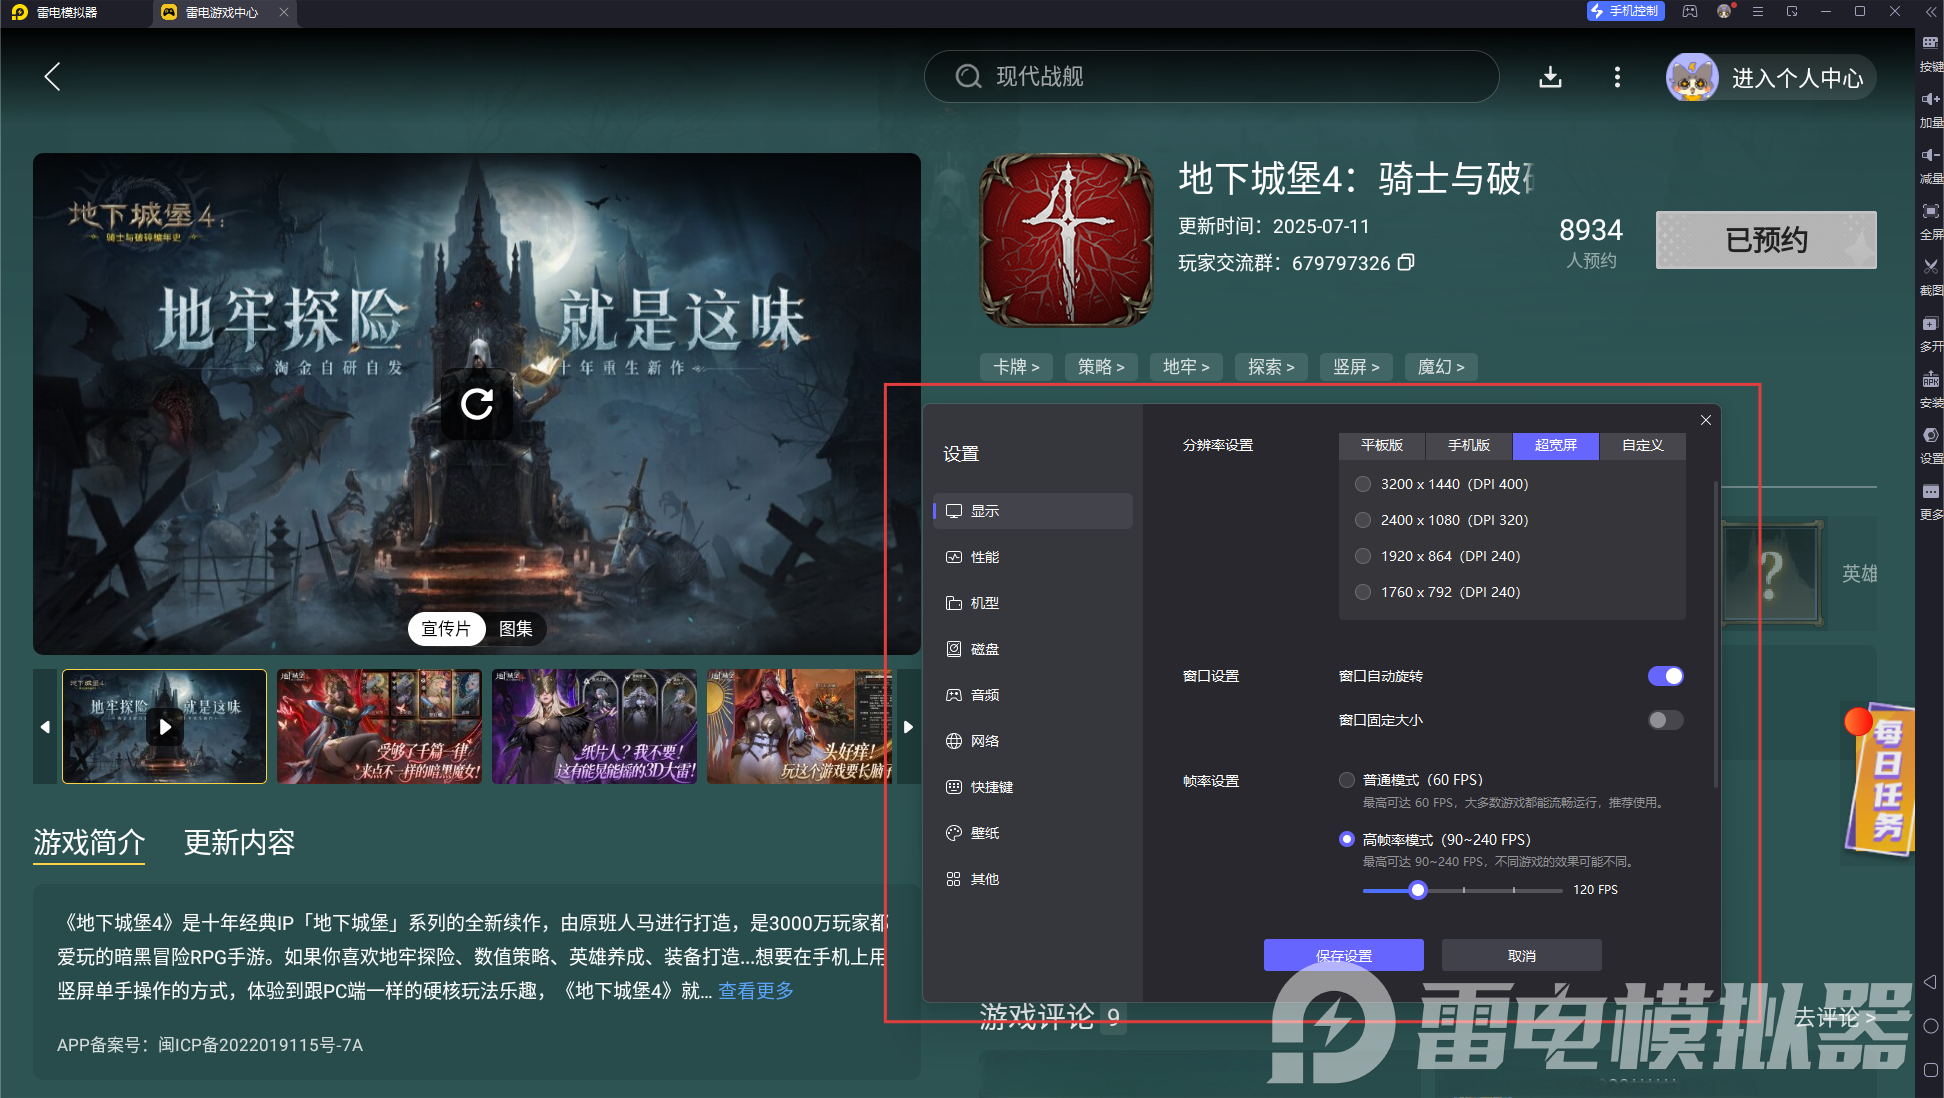Toggle 窗口自动旋转 switch off
Image resolution: width=1944 pixels, height=1098 pixels.
(1665, 676)
